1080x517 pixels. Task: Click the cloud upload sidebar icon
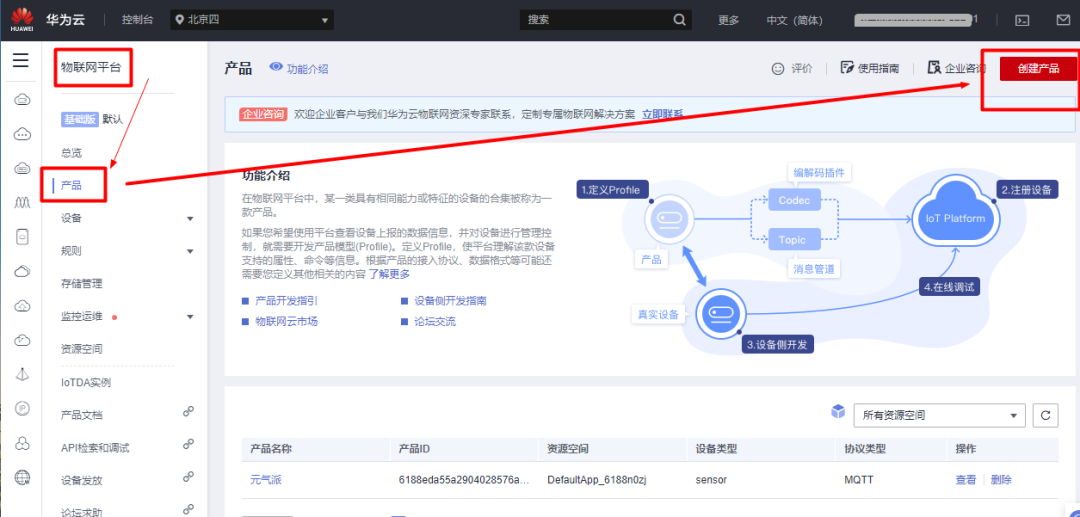coord(22,305)
